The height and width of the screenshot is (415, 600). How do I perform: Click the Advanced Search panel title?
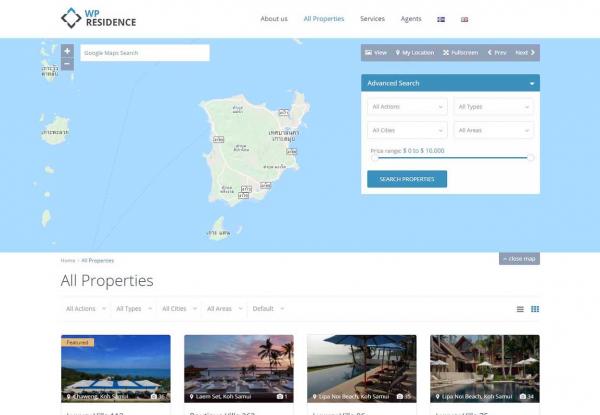pyautogui.click(x=393, y=83)
